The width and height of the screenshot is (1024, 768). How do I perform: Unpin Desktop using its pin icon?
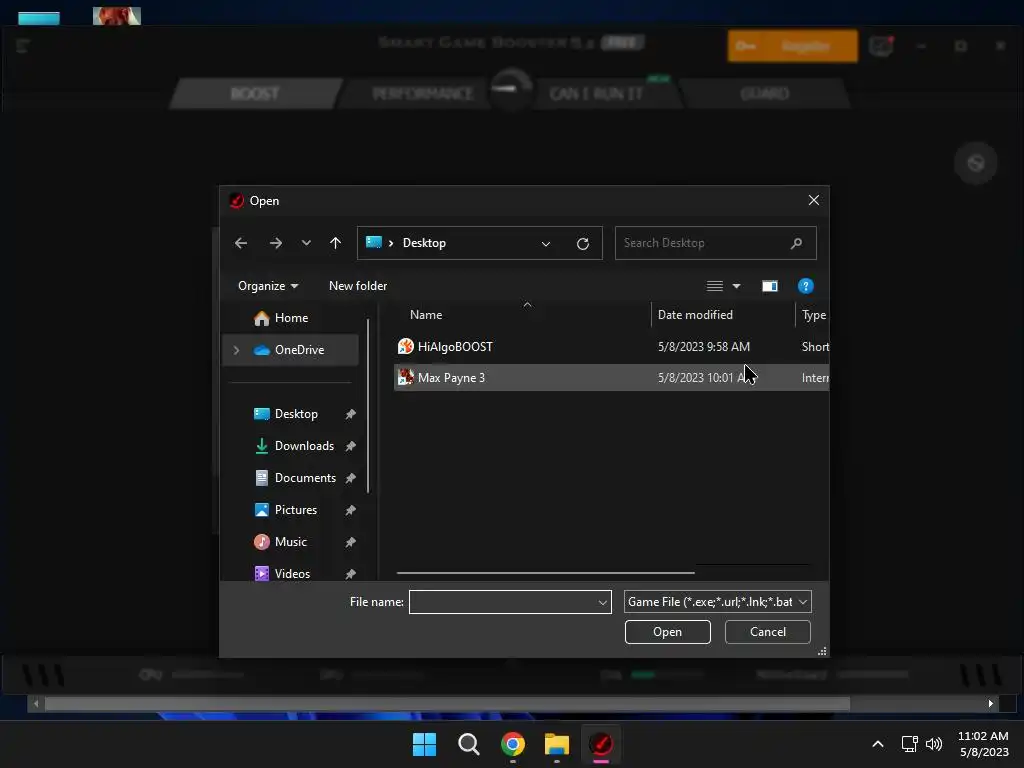pos(351,414)
